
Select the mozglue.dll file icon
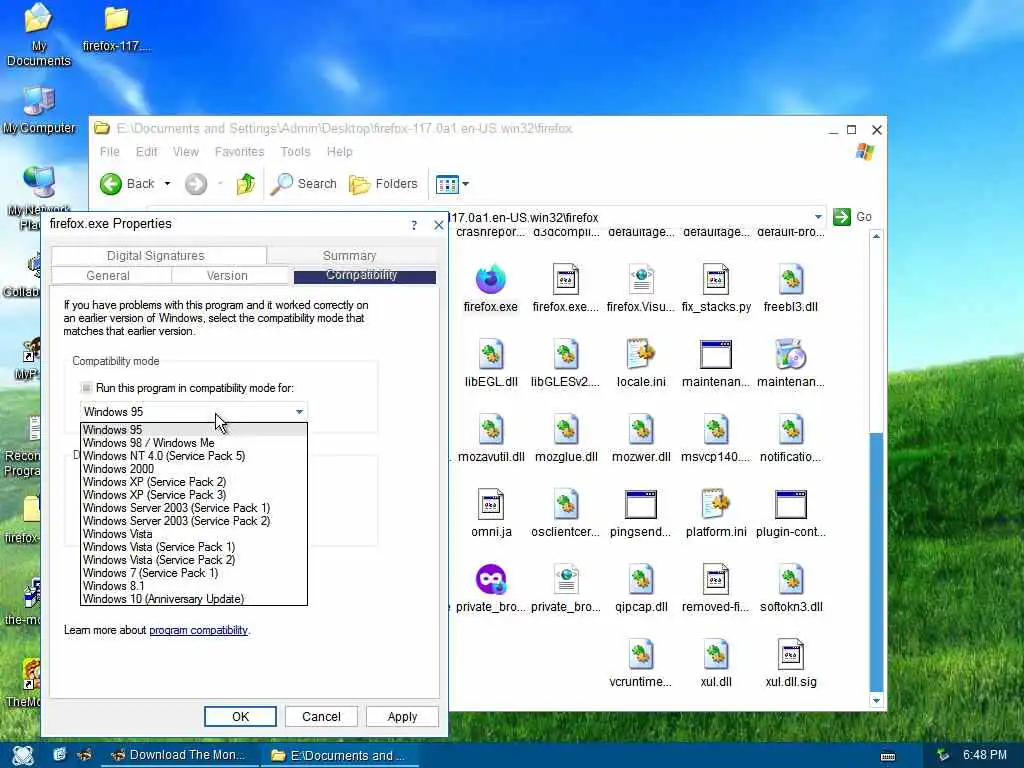click(566, 430)
